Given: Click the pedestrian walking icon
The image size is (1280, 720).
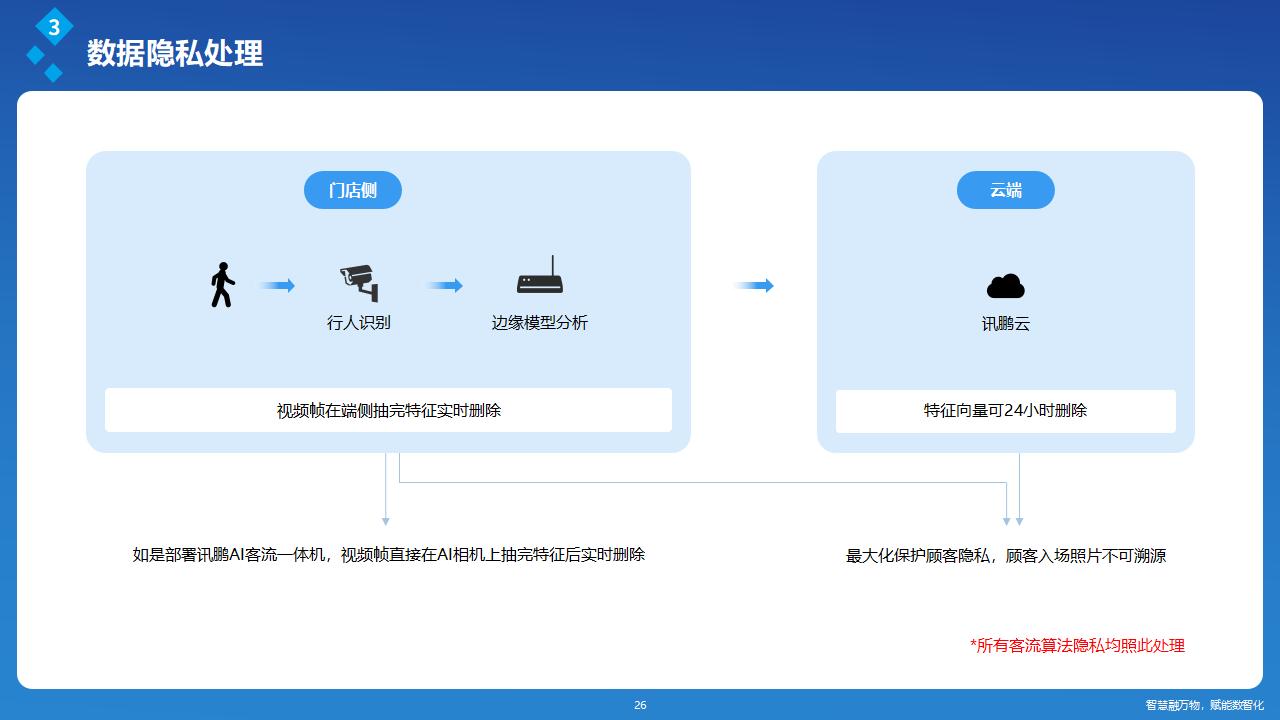Looking at the screenshot, I should [x=222, y=285].
